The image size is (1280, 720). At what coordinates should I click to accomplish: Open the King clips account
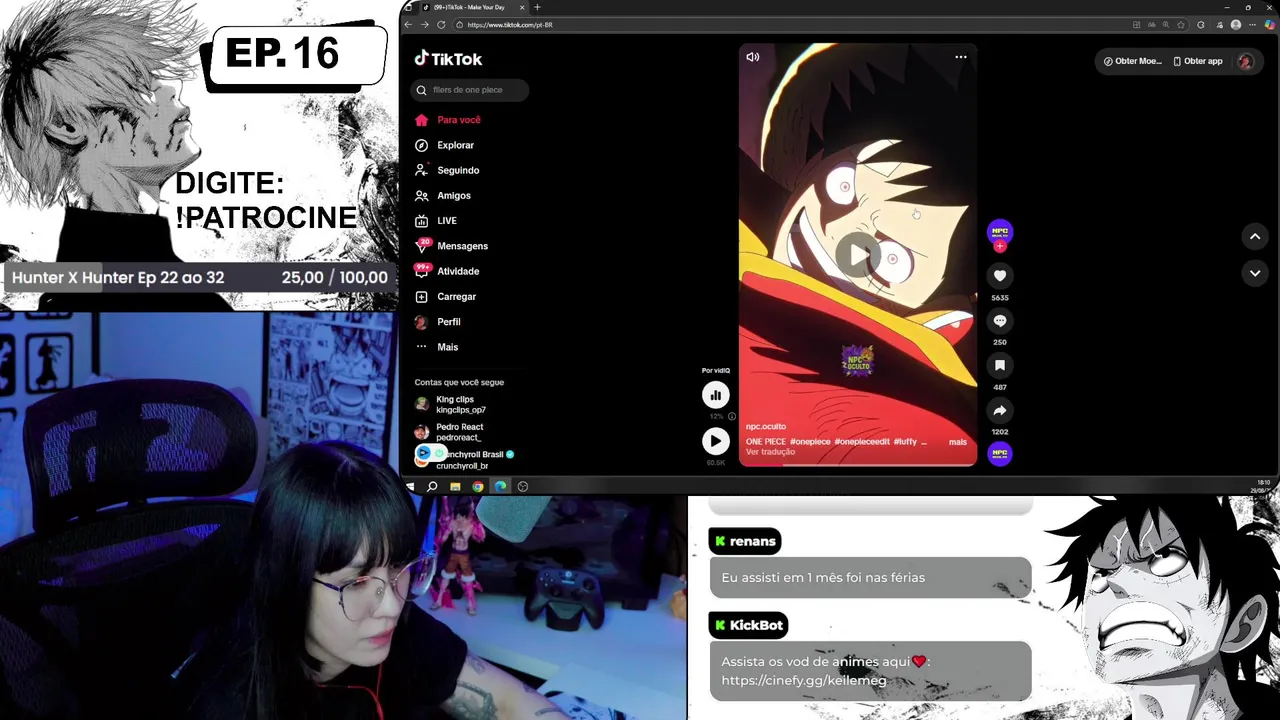pyautogui.click(x=451, y=404)
